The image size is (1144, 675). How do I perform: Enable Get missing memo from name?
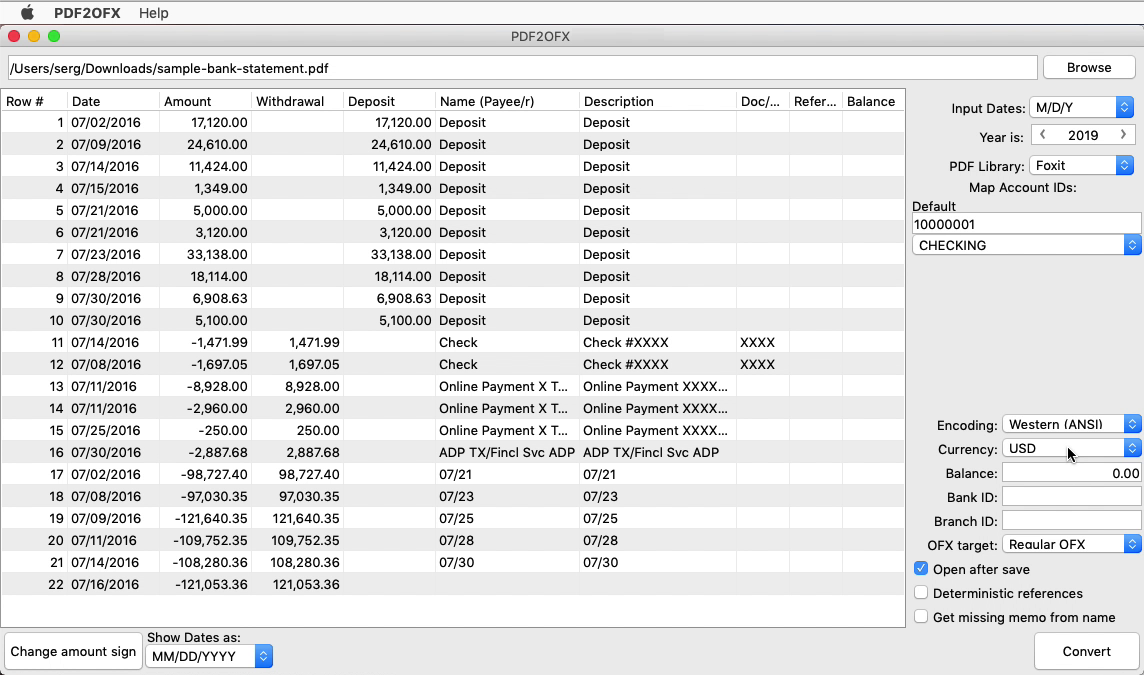pyautogui.click(x=921, y=617)
